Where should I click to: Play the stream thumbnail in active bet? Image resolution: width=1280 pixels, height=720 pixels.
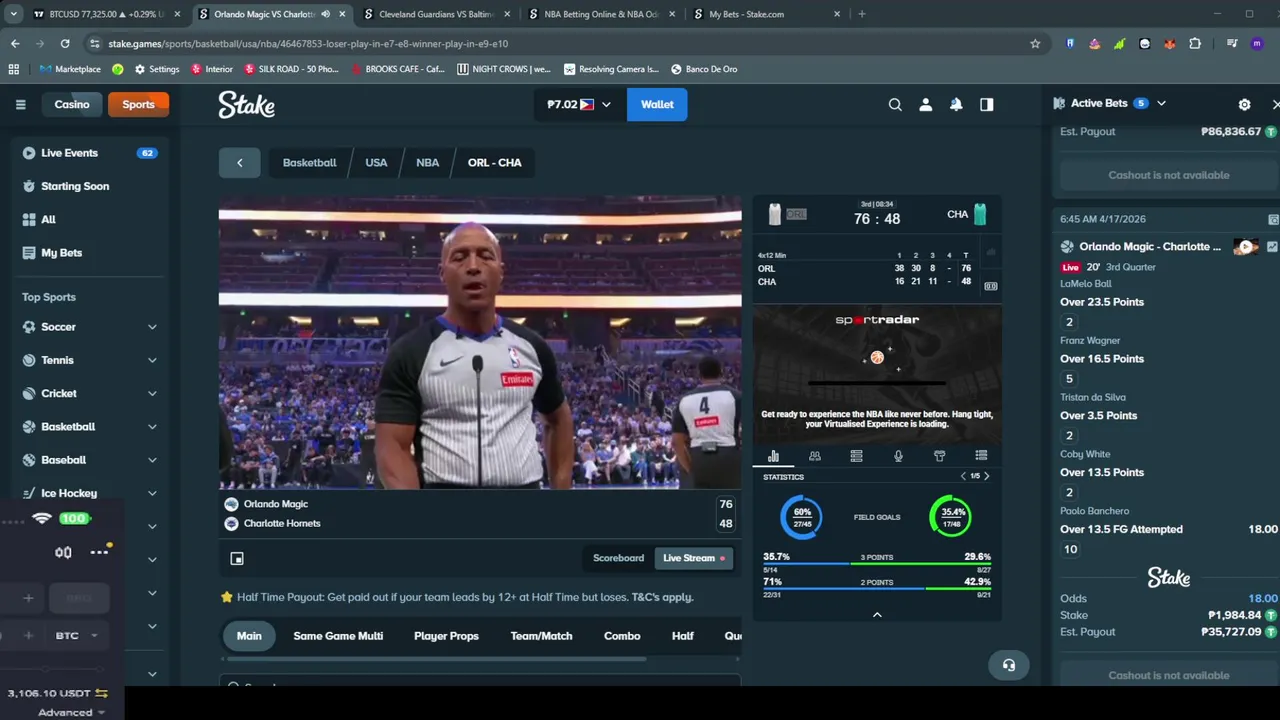coord(1246,246)
